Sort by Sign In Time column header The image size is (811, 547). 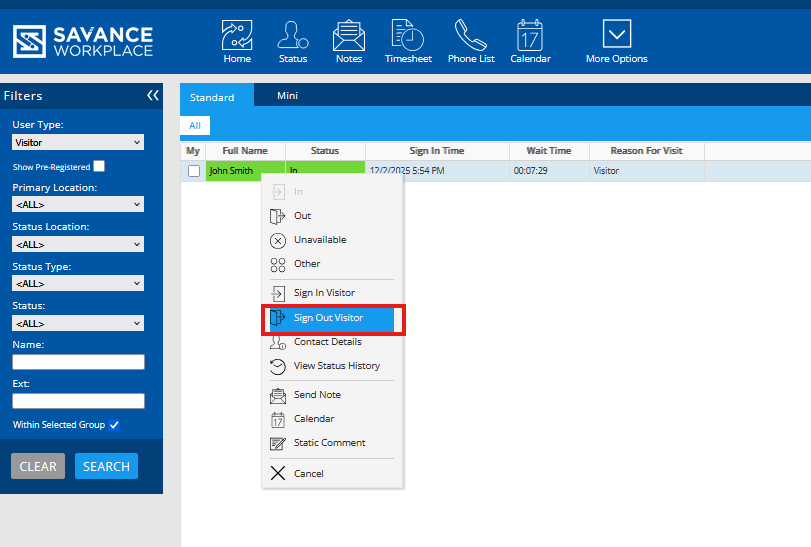coord(437,151)
